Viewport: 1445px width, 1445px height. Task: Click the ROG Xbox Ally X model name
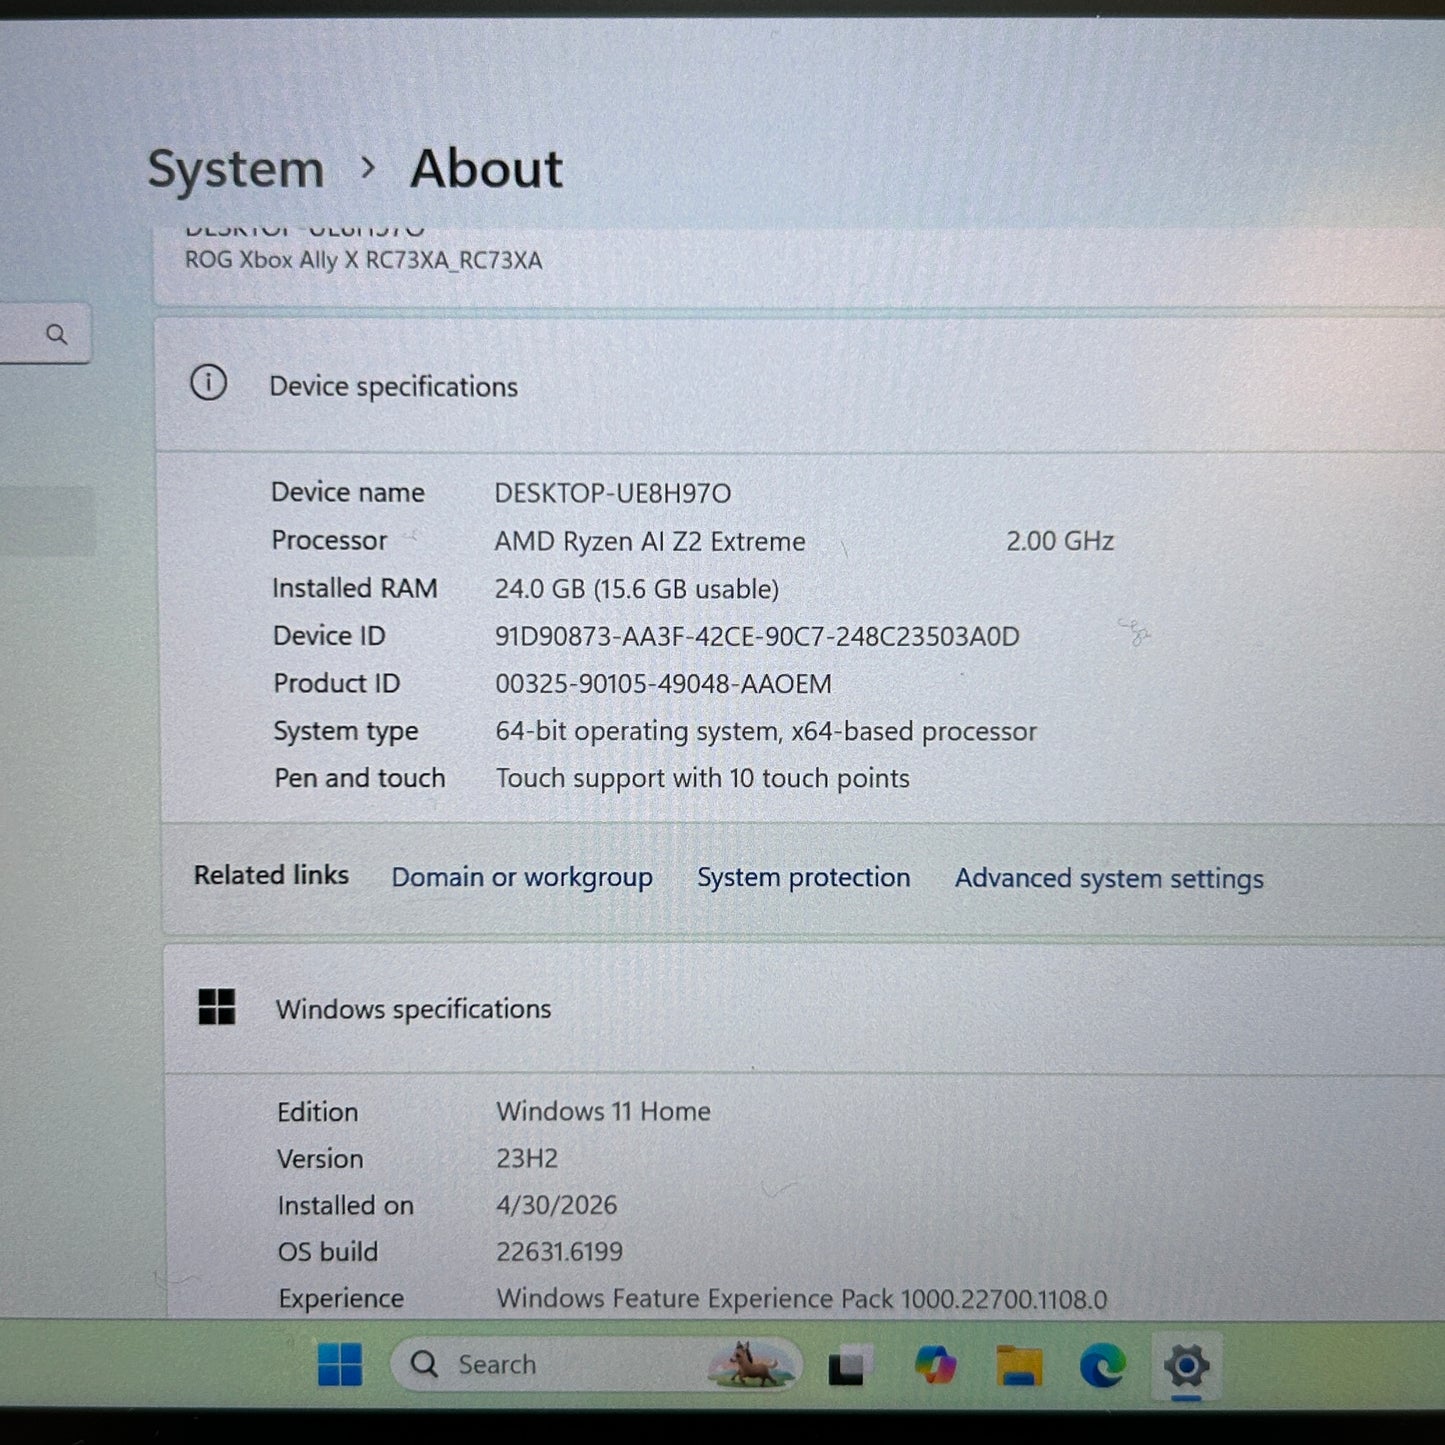[x=363, y=260]
